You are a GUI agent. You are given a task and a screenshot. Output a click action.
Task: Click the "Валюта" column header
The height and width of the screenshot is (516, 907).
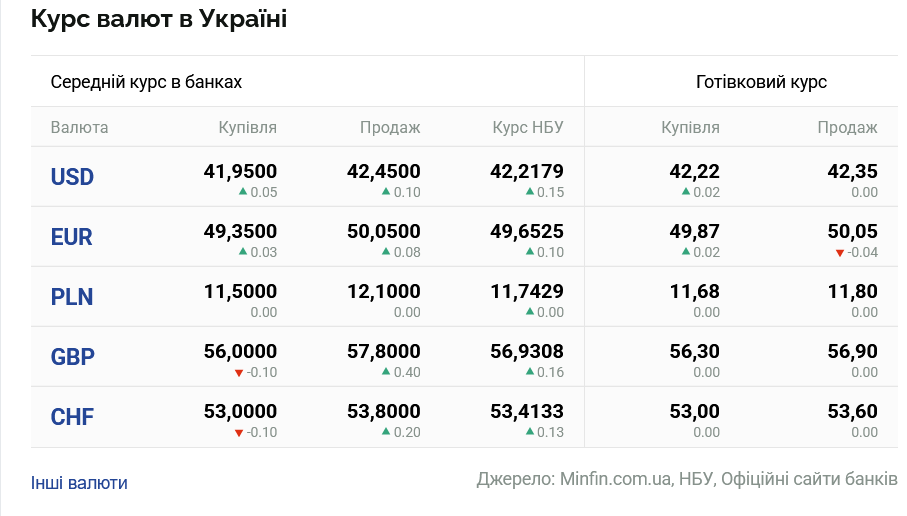79,127
